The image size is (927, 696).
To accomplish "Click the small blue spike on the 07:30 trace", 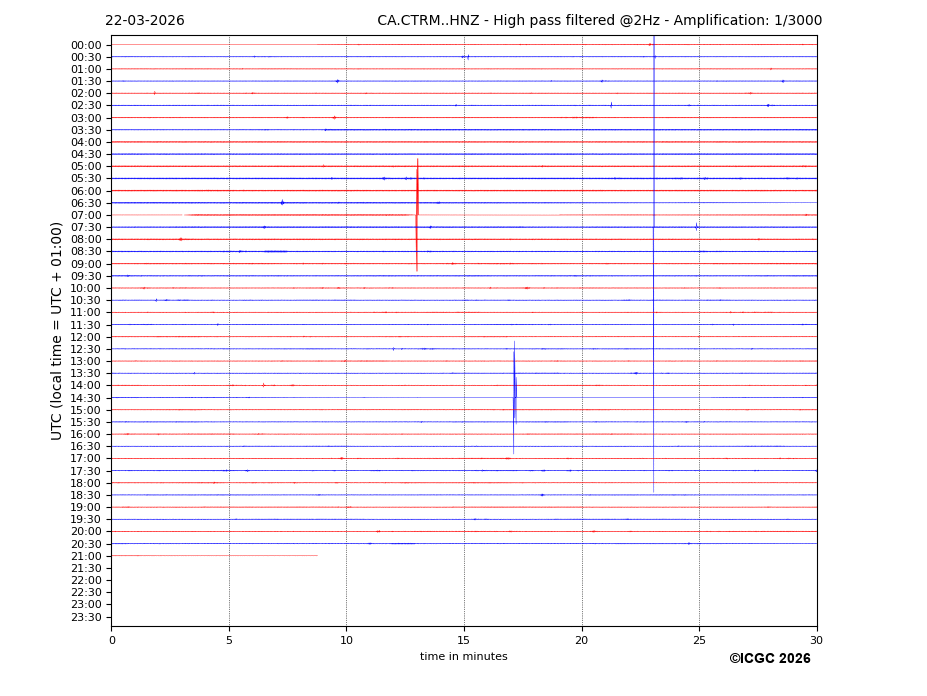I will pyautogui.click(x=697, y=227).
